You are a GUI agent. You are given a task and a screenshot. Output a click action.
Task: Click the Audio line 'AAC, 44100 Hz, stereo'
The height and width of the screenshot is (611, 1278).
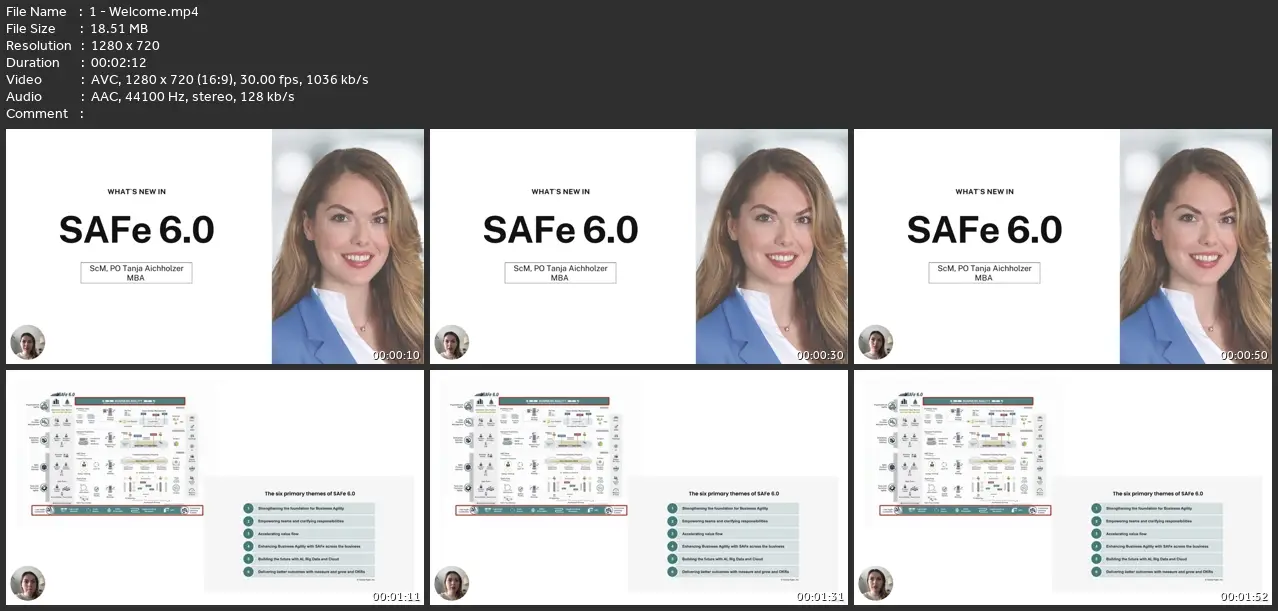point(192,97)
